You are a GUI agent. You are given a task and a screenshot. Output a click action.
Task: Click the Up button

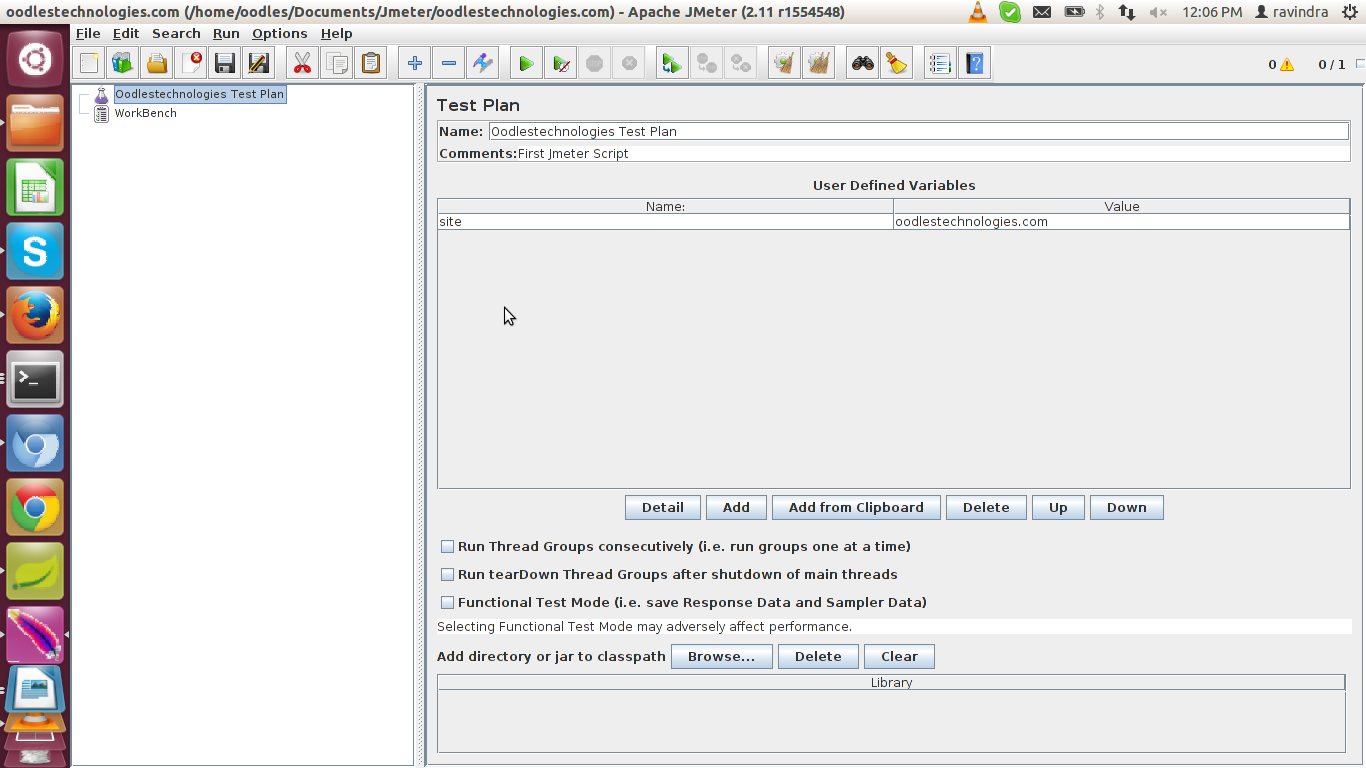pos(1058,508)
